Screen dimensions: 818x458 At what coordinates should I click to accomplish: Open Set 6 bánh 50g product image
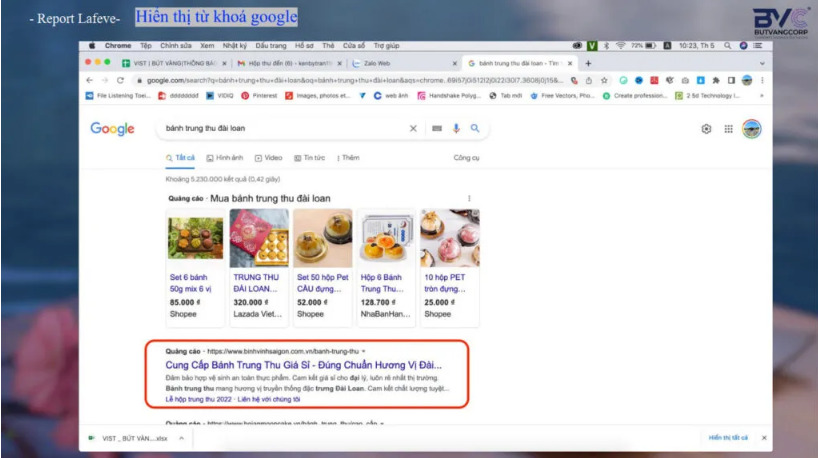[x=195, y=238]
